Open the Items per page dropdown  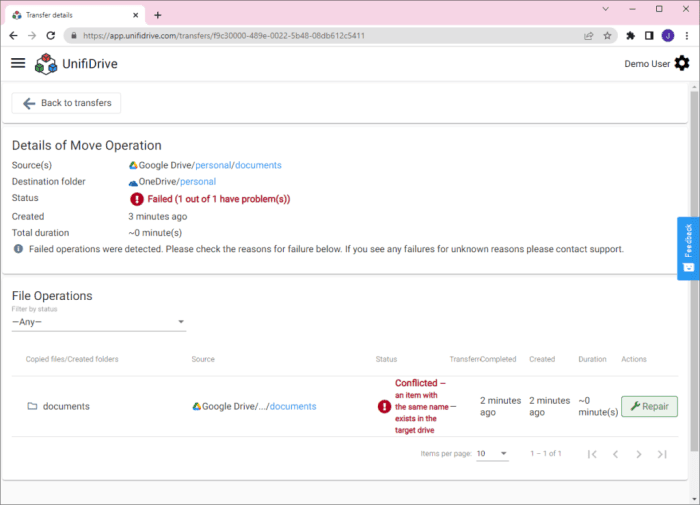coord(491,454)
